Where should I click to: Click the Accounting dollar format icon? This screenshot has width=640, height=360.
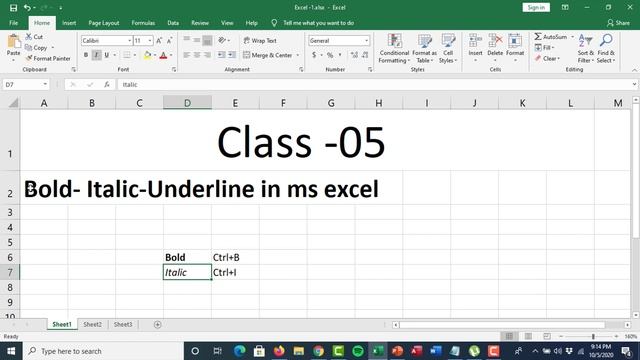click(314, 55)
